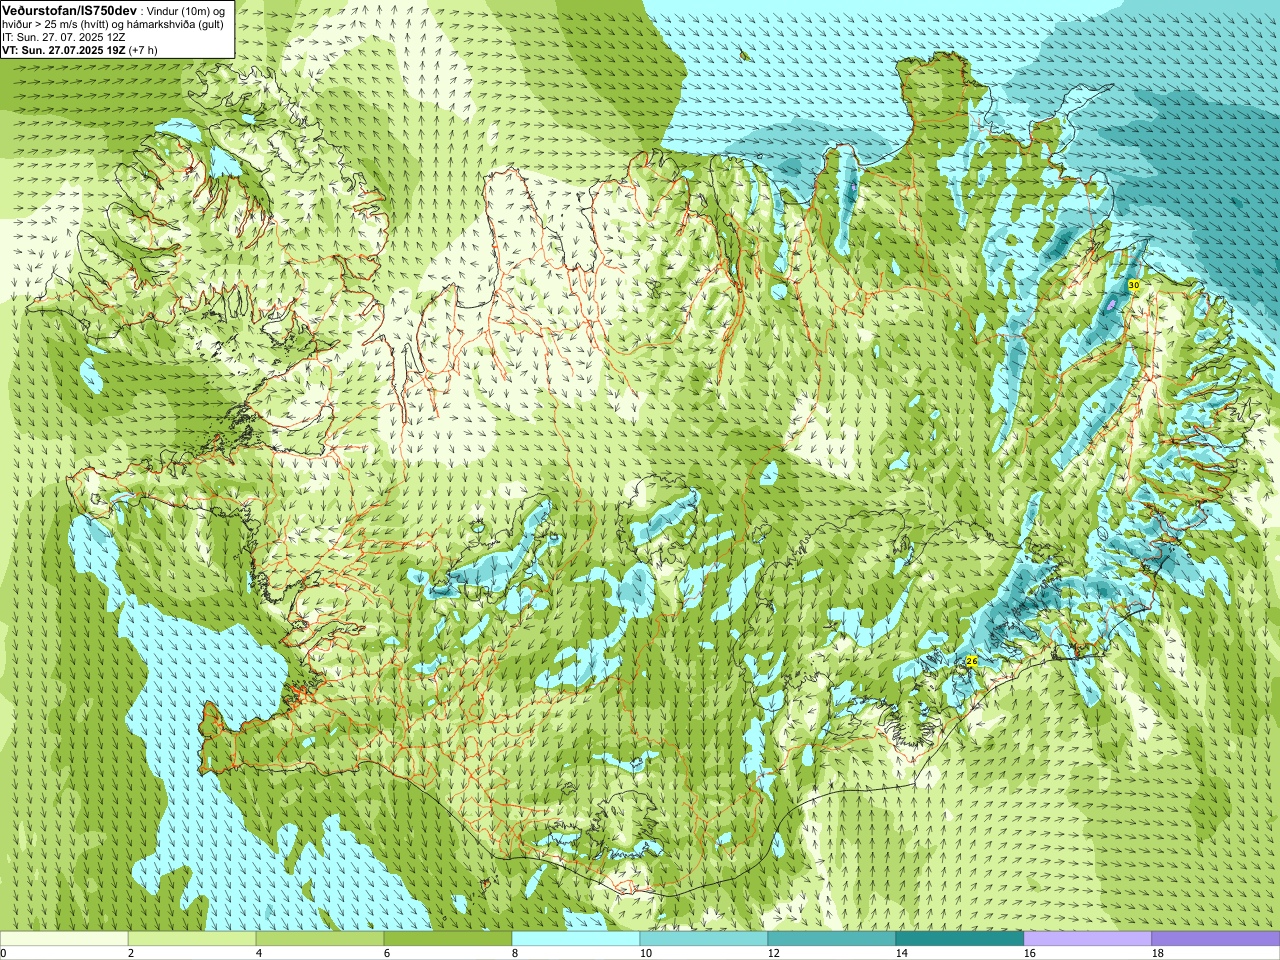Click the 'VT: Sun. 27.07.2025 19Z' line
Screen dimensions: 1280x960
click(x=63, y=50)
